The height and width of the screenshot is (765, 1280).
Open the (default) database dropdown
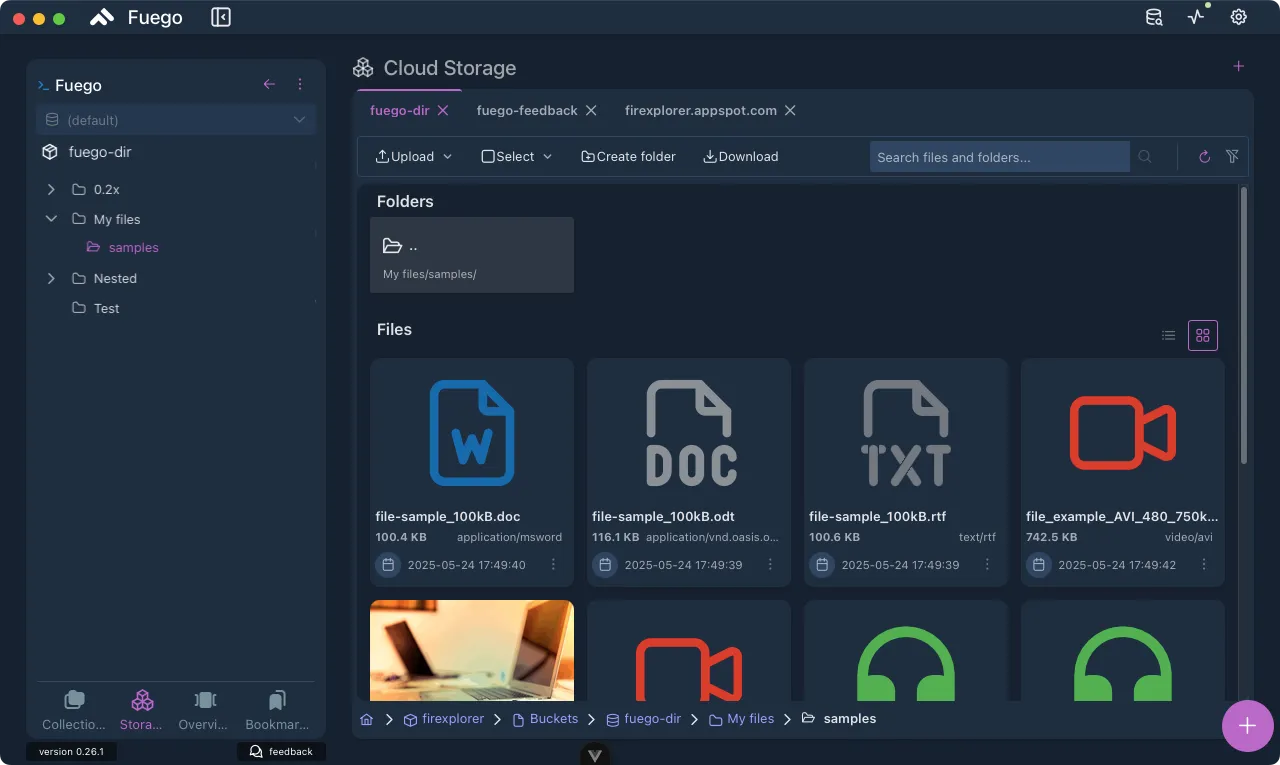pyautogui.click(x=176, y=120)
